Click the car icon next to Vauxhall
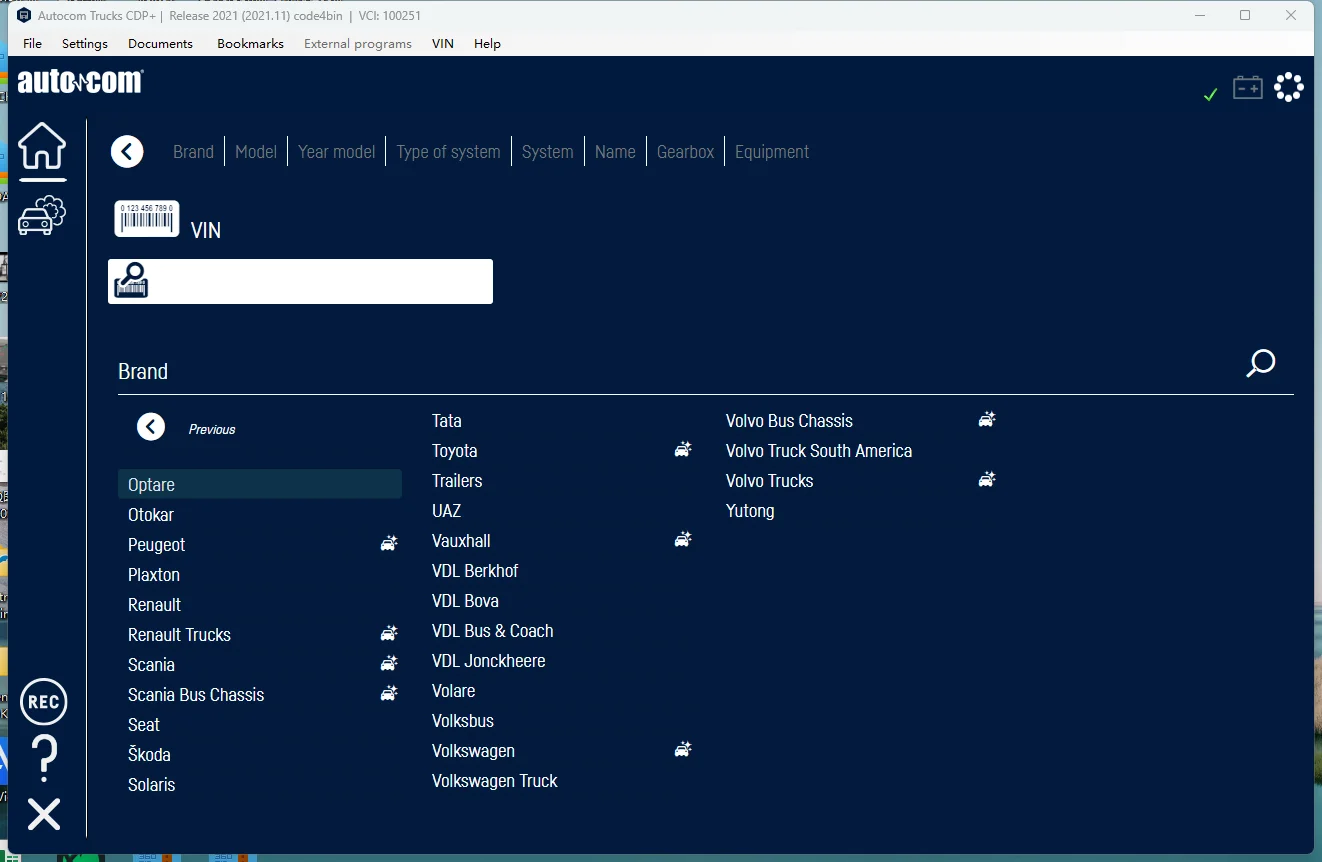The width and height of the screenshot is (1322, 862). coord(683,540)
